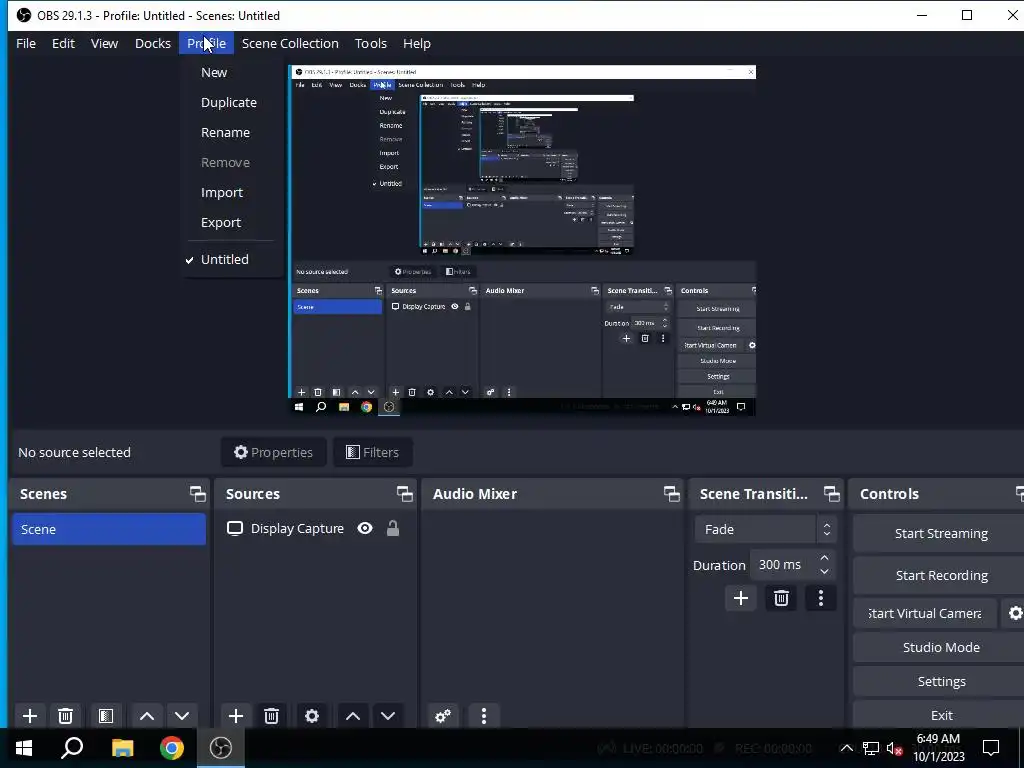The width and height of the screenshot is (1024, 768).
Task: Open the Fade transition dropdown
Action: pyautogui.click(x=765, y=529)
